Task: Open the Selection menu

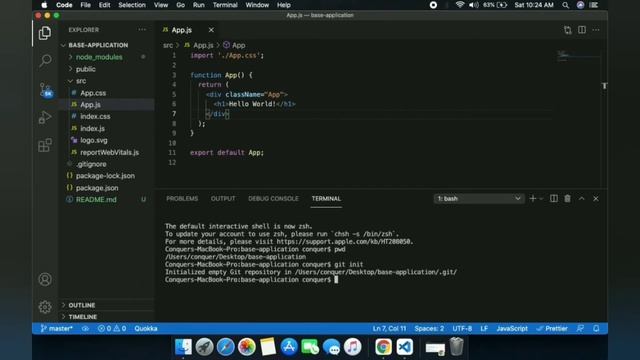Action: coord(132,5)
